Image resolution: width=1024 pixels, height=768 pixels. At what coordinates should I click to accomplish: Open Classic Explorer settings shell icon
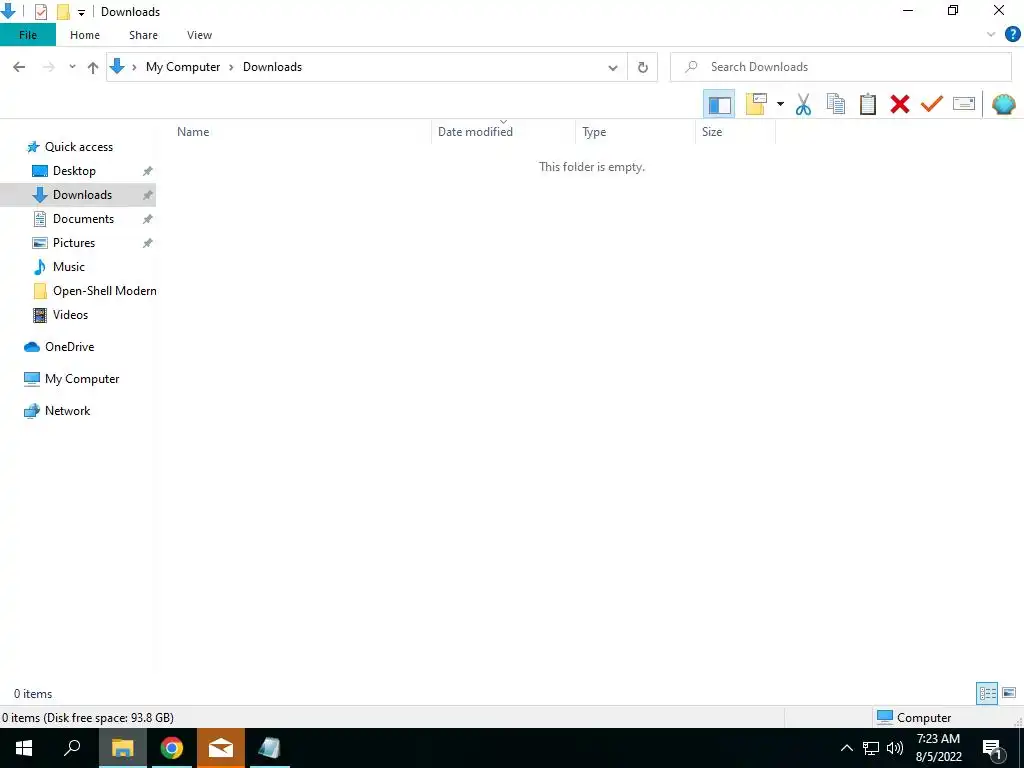point(1004,104)
